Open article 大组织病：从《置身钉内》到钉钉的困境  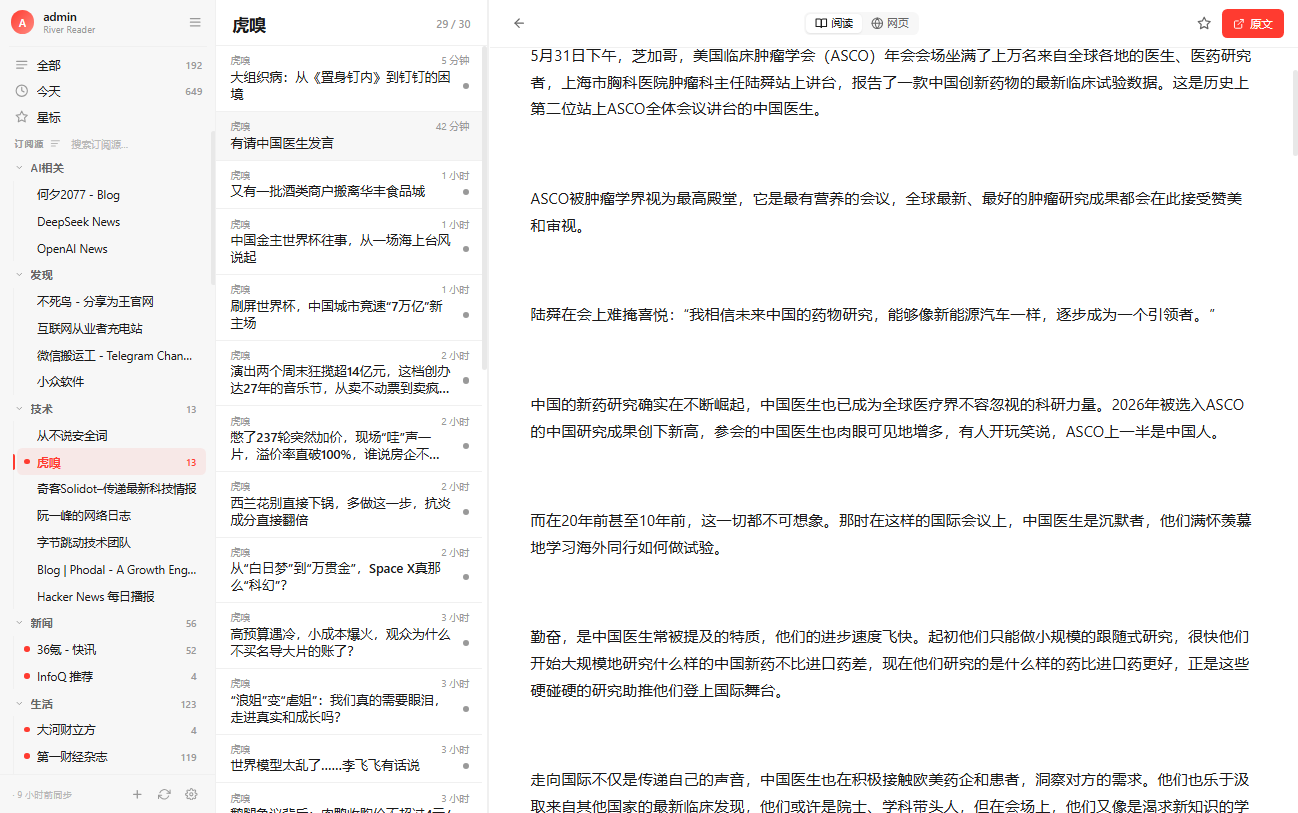348,78
